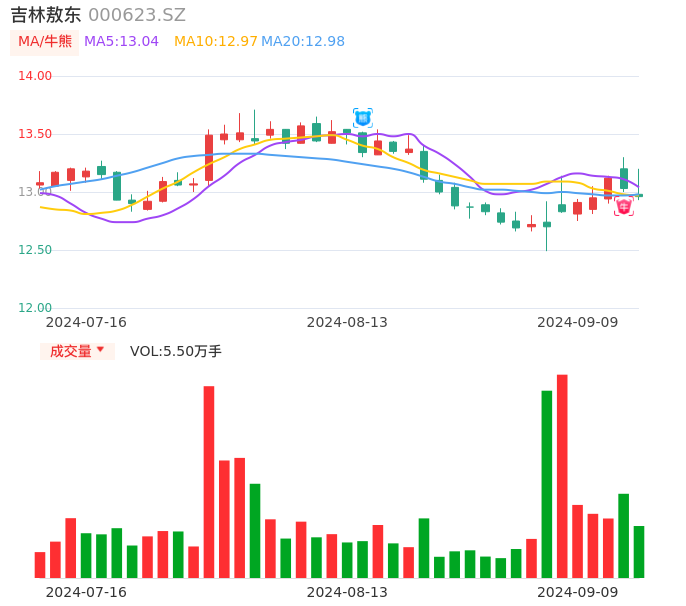This screenshot has height=606, width=686.
Task: Click the 2024-07-16 date under price chart
Action: pos(86,322)
